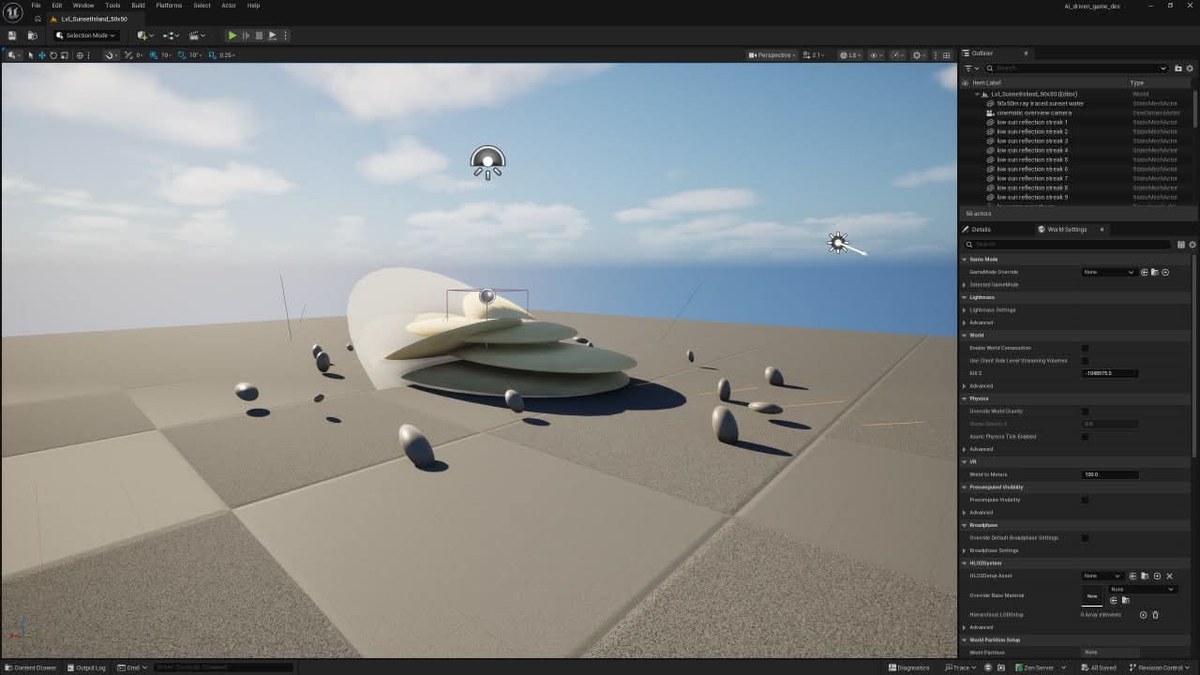This screenshot has height=675, width=1200.
Task: Open the Edit menu
Action: 57,5
